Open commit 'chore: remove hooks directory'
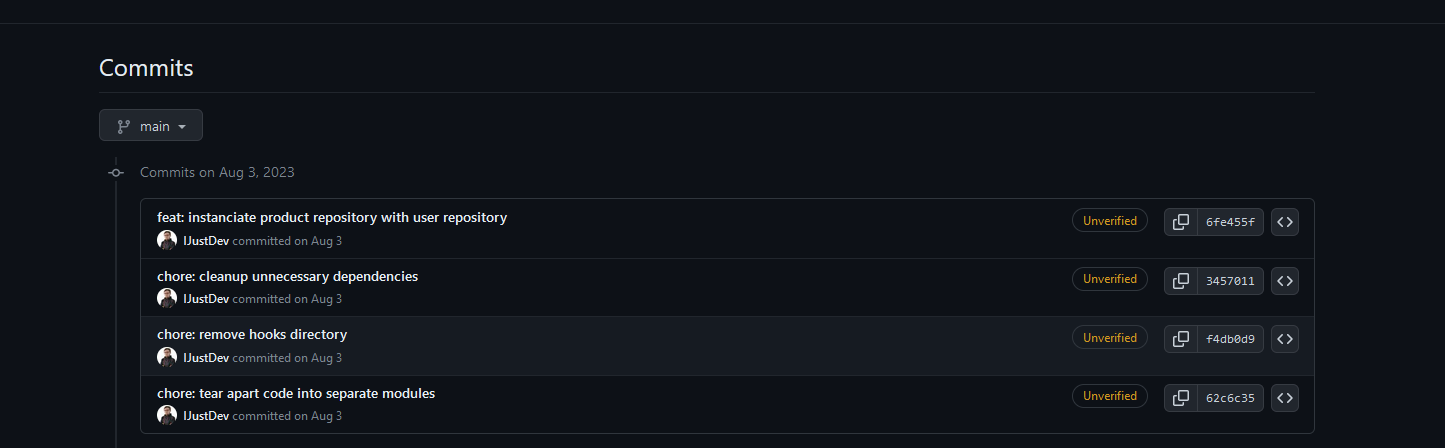This screenshot has width=1445, height=448. tap(252, 335)
